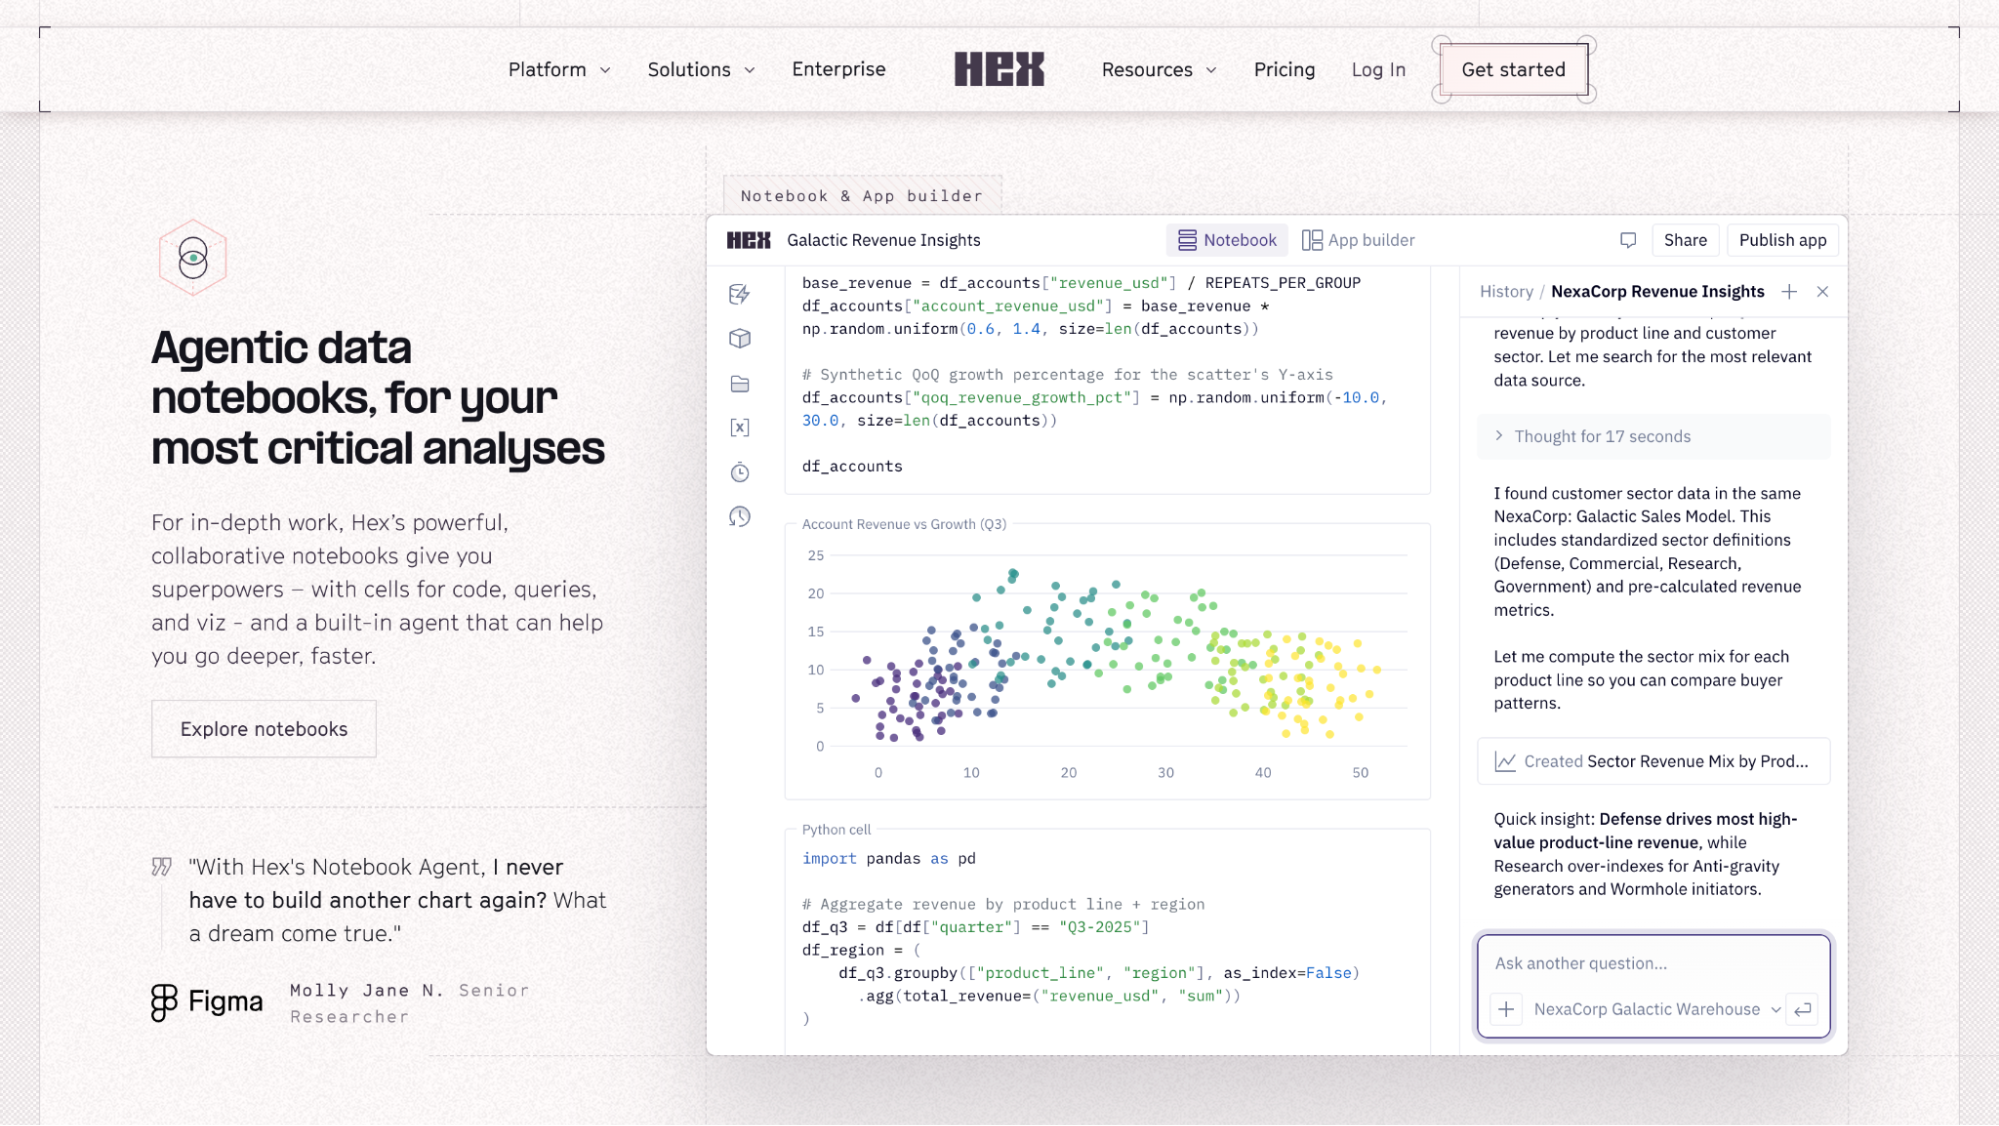Close the NexaCorp Revenue Insights panel
Viewport: 1999px width, 1126px height.
[x=1823, y=292]
